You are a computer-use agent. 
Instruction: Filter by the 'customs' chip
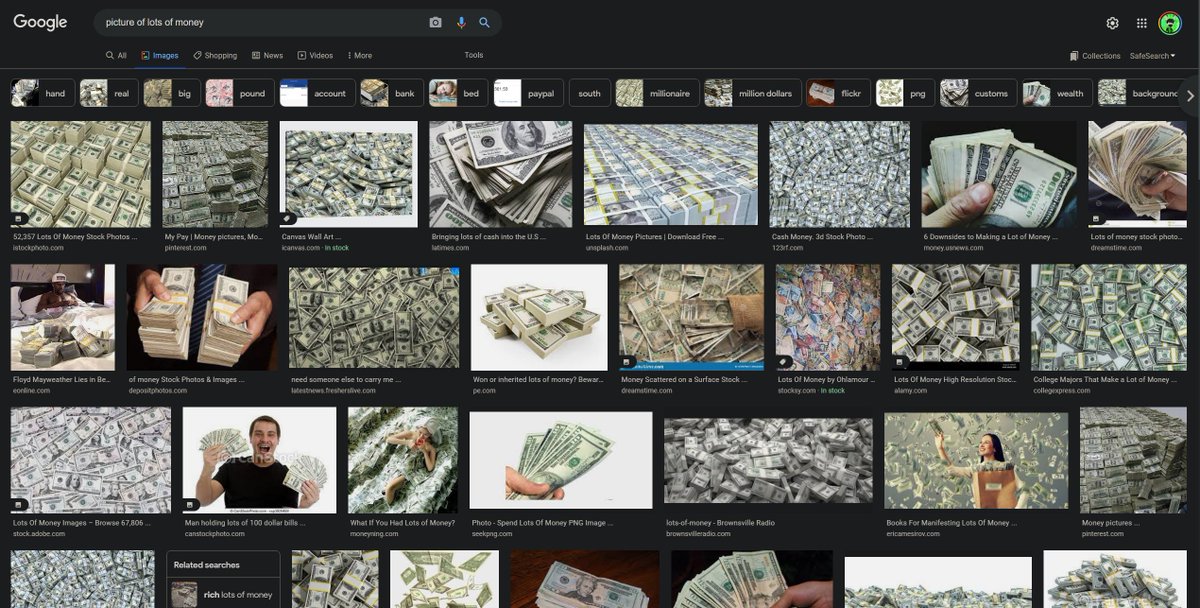point(978,93)
